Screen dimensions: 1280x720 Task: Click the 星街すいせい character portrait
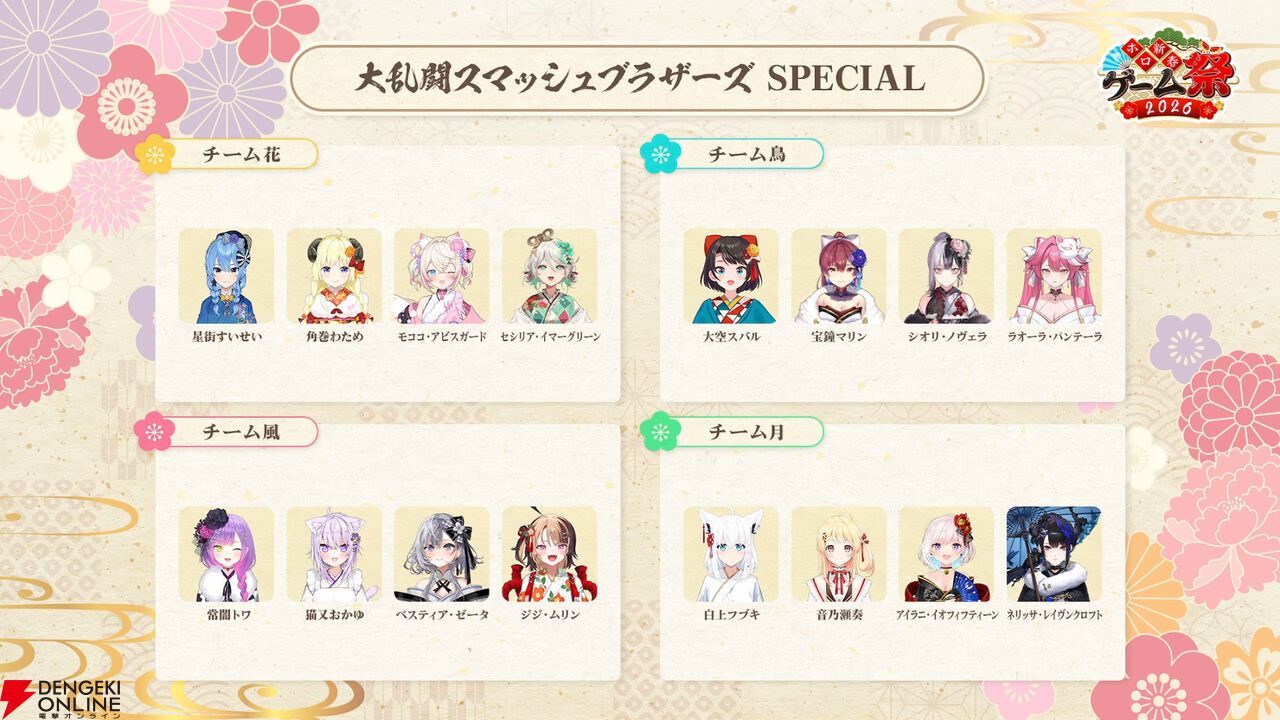(226, 276)
